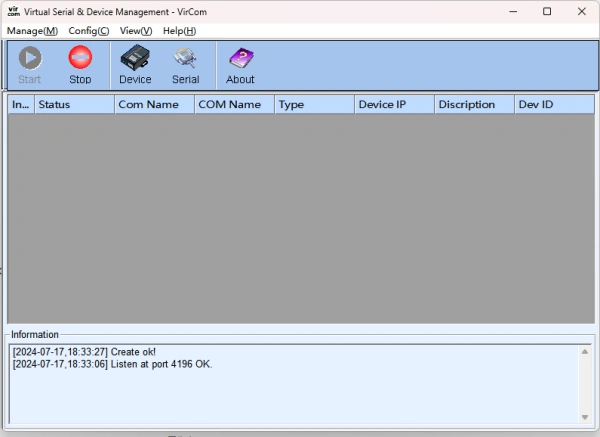Sort by the Device IP column header

pyautogui.click(x=395, y=104)
